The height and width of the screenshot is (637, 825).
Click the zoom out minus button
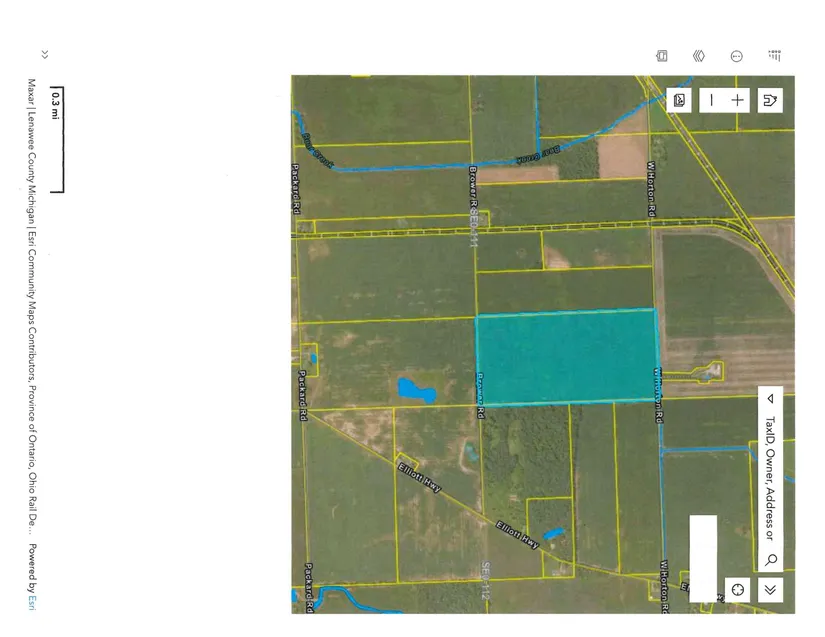coord(711,100)
